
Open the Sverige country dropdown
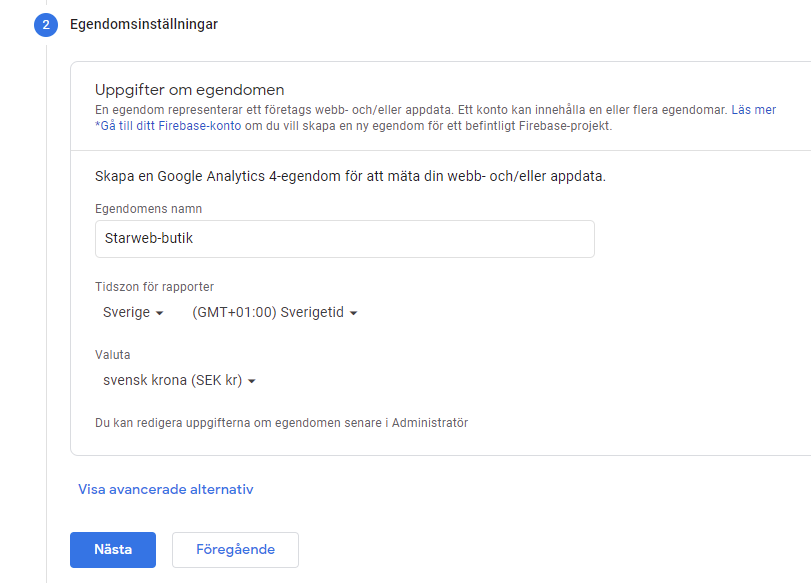pyautogui.click(x=133, y=312)
